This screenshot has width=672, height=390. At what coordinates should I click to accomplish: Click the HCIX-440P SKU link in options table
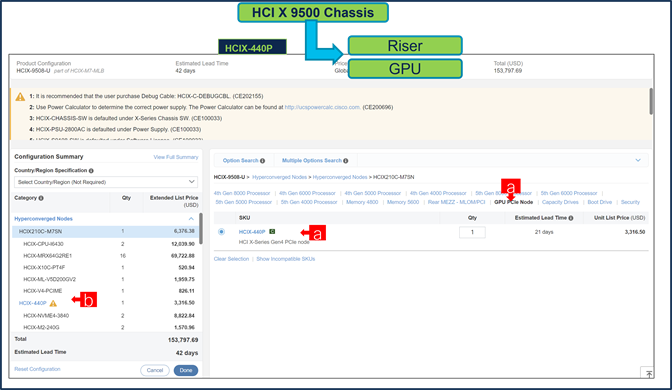(x=252, y=232)
